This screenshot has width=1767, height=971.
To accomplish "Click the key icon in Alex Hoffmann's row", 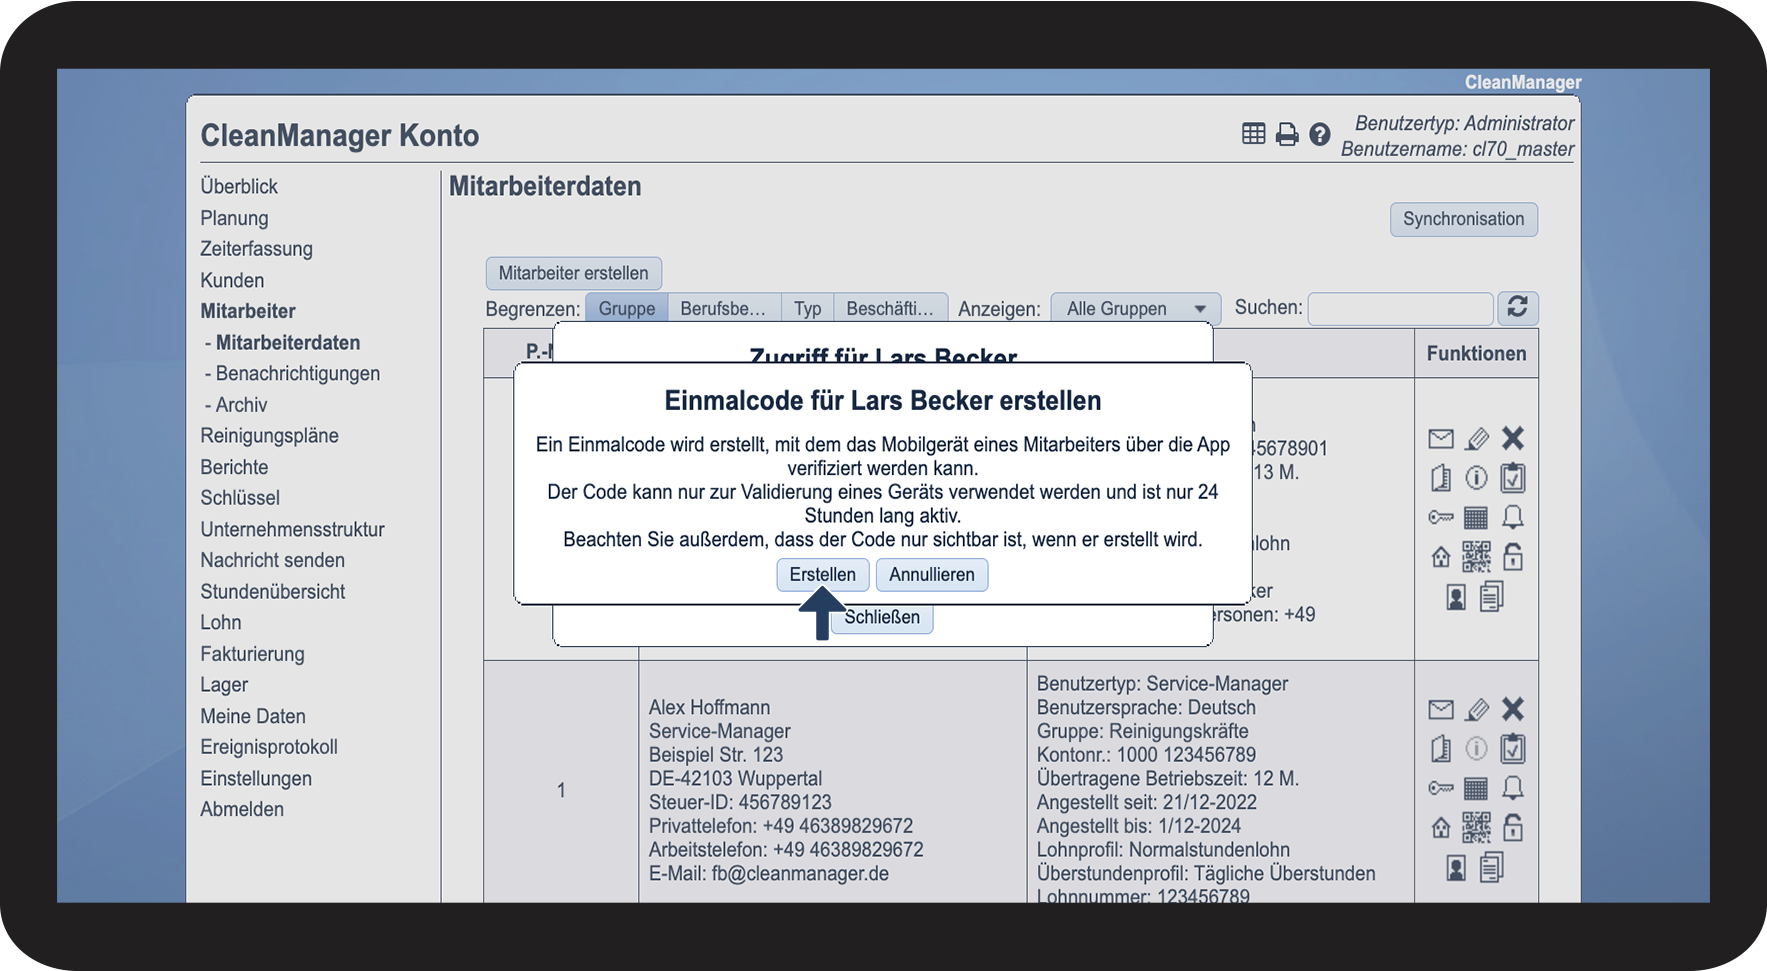I will click(x=1441, y=788).
